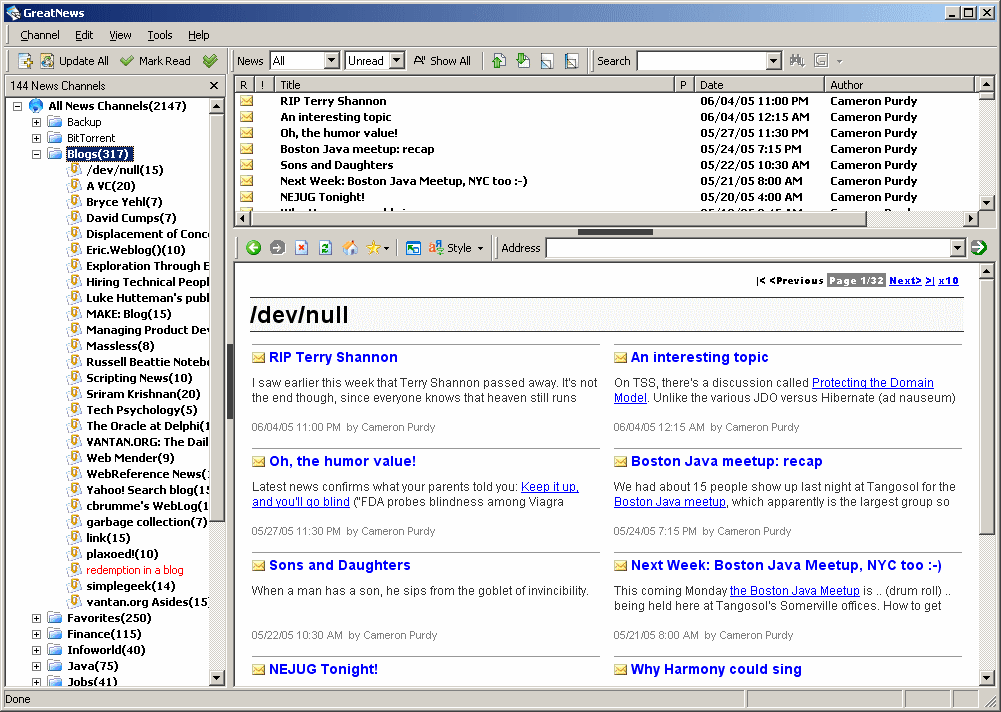The height and width of the screenshot is (712, 1001).
Task: Click the envelope icon beside Boston Java meetup: recap article
Action: 621,462
